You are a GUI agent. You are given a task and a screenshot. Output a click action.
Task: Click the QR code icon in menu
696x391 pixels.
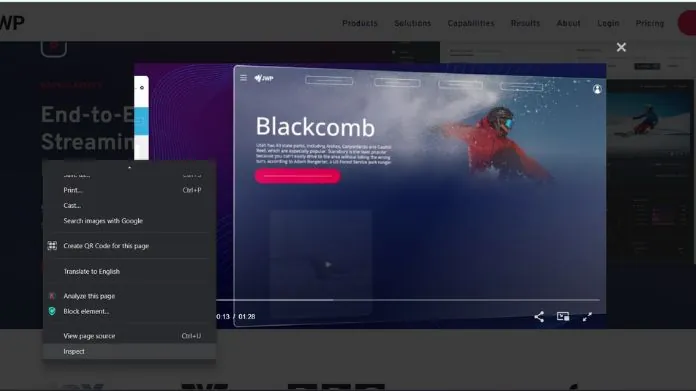point(52,245)
